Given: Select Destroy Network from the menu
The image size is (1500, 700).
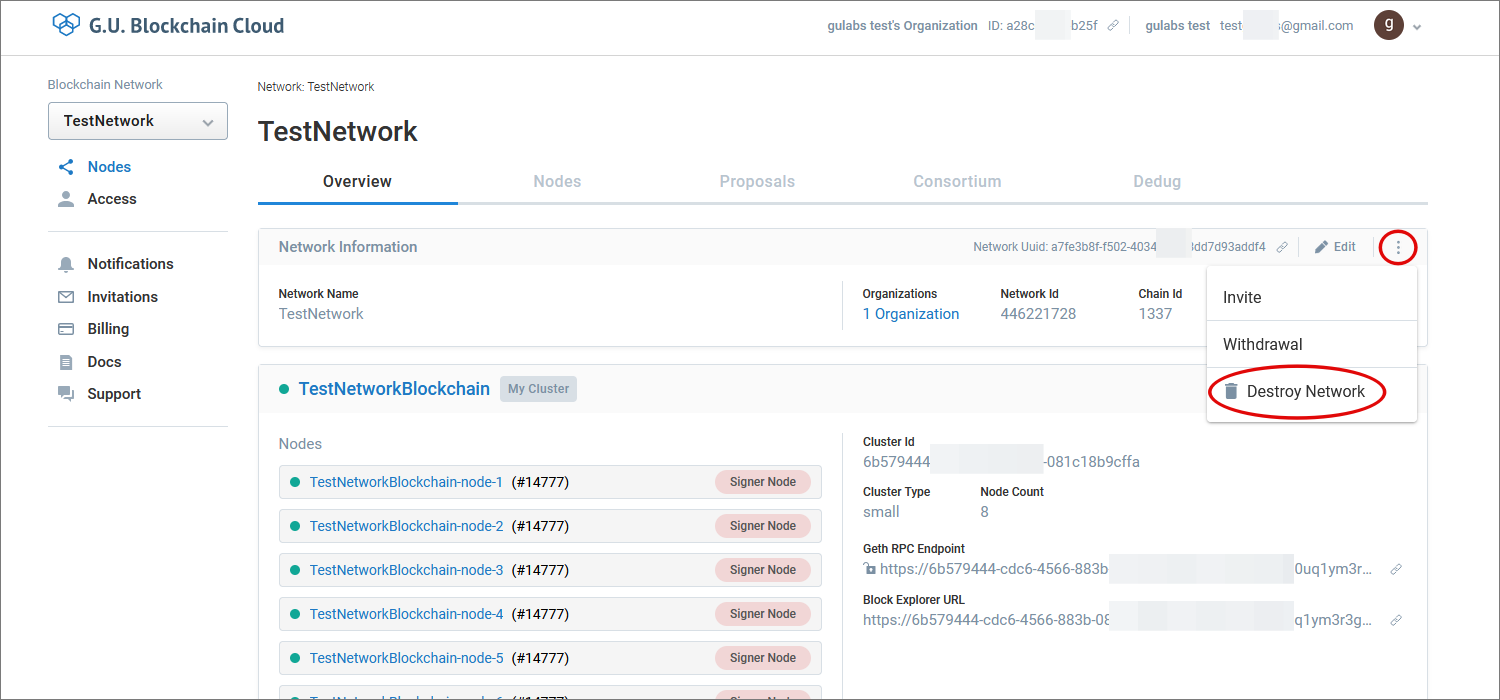Looking at the screenshot, I should 1305,392.
